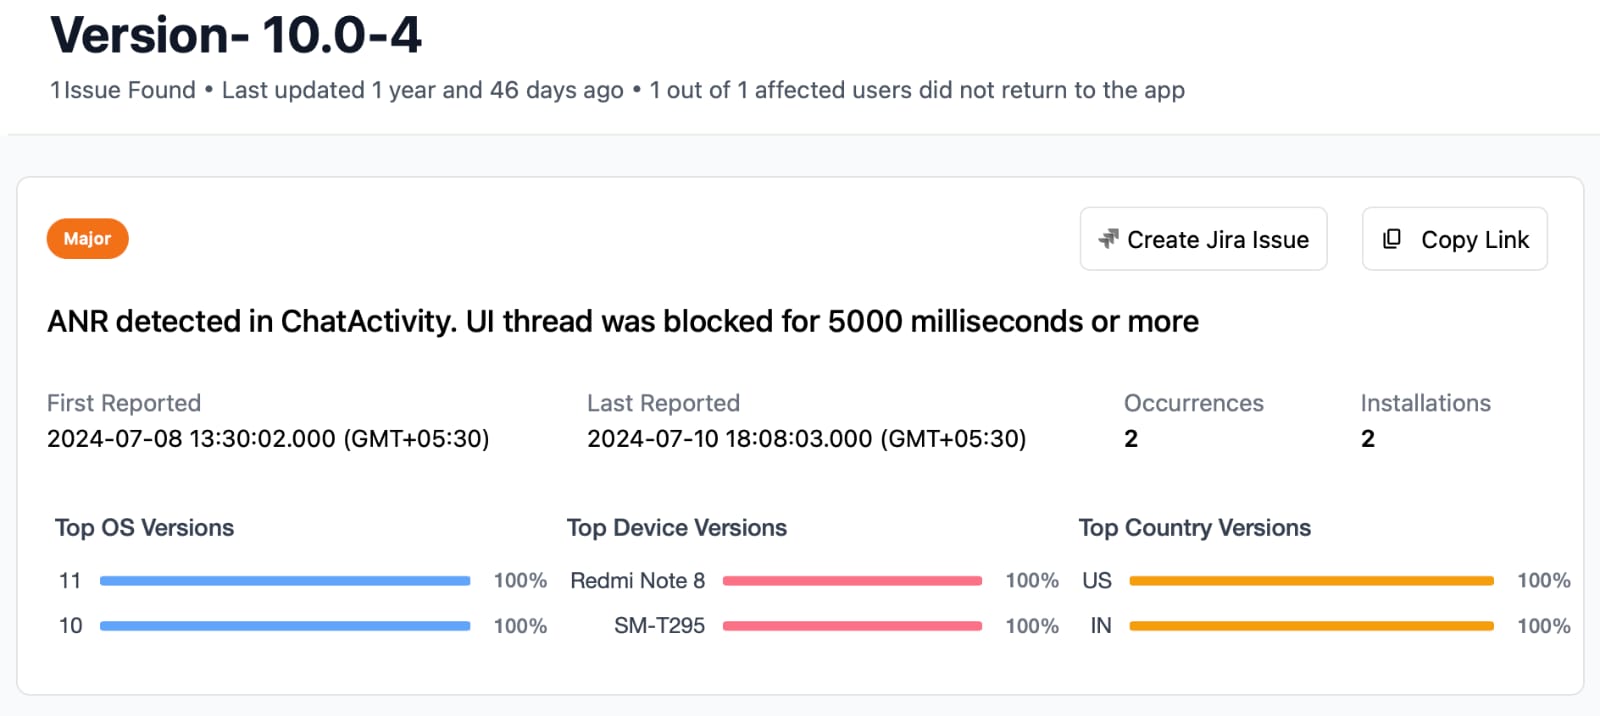Select the Version- 10.0-4 heading
This screenshot has height=716, width=1600.
coord(236,35)
